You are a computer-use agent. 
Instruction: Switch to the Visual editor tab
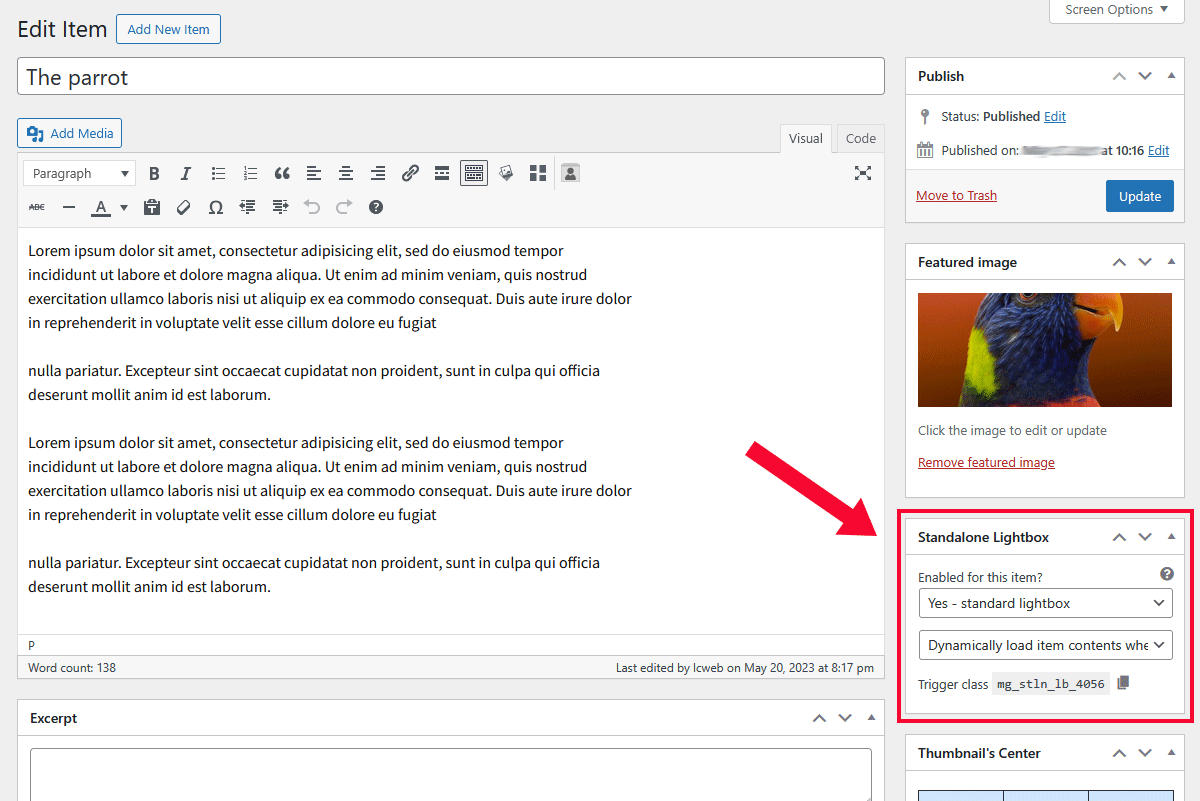[805, 139]
